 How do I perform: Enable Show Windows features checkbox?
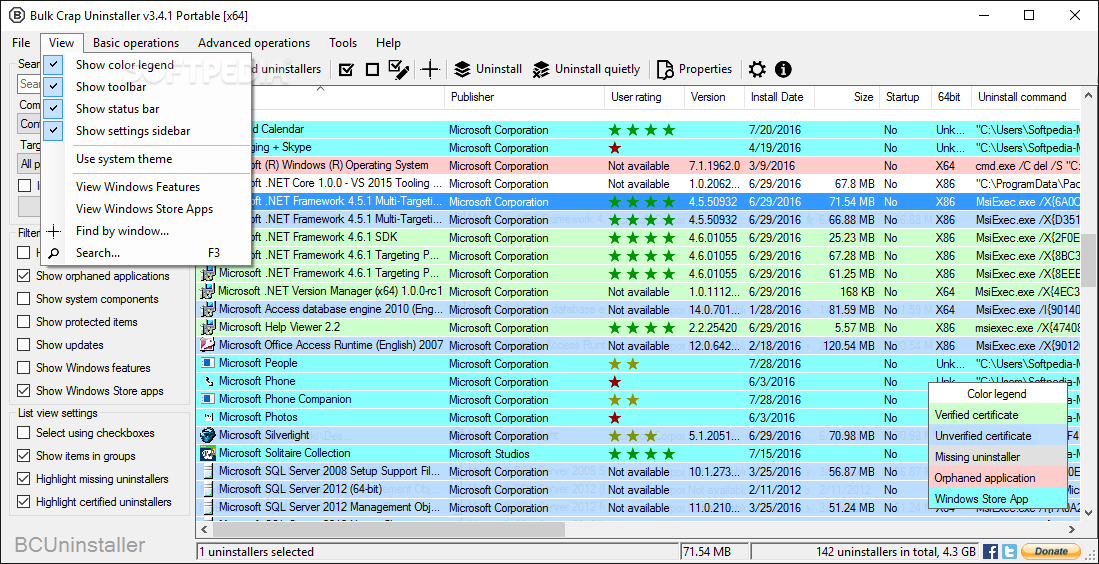(x=24, y=368)
